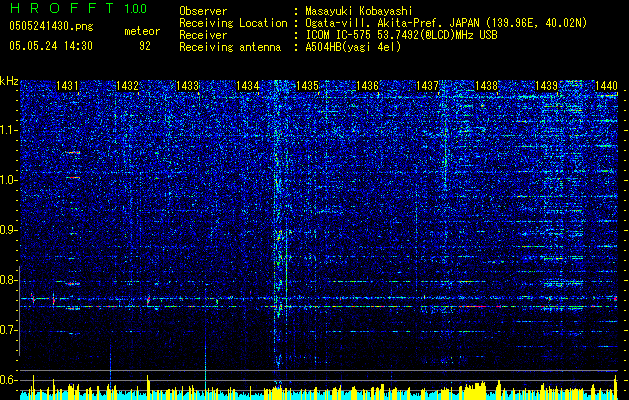Click the 0.8 frequency axis label
The image size is (629, 400).
(x=9, y=280)
